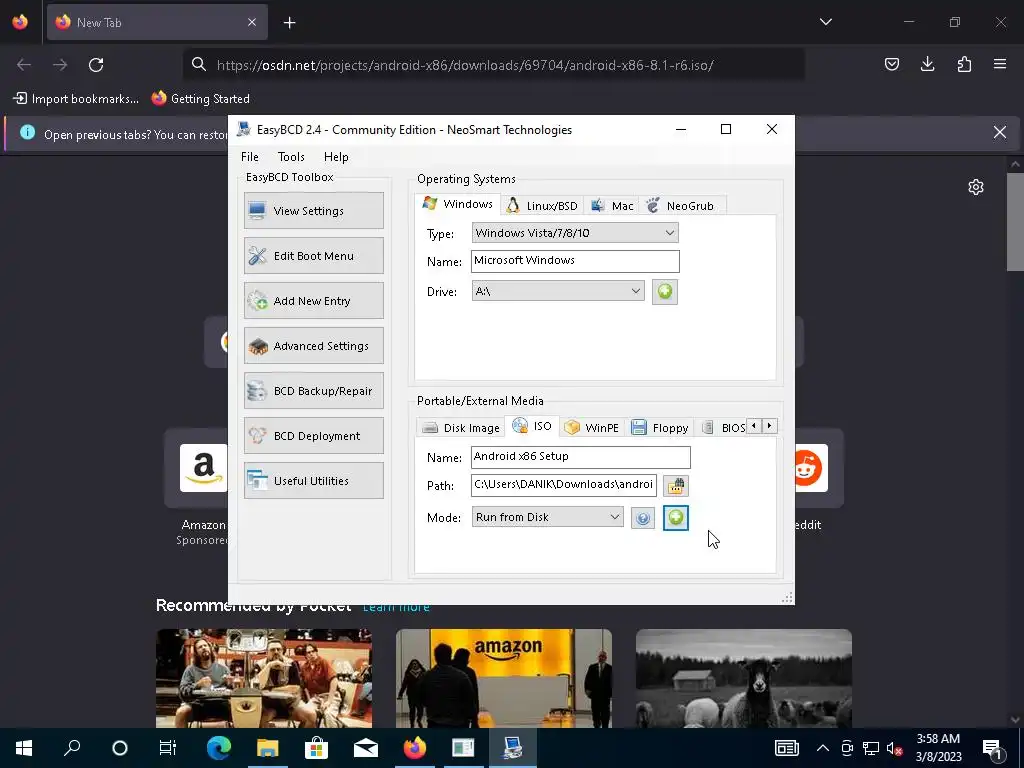Viewport: 1024px width, 768px height.
Task: Open File Explorer from taskbar
Action: 267,748
